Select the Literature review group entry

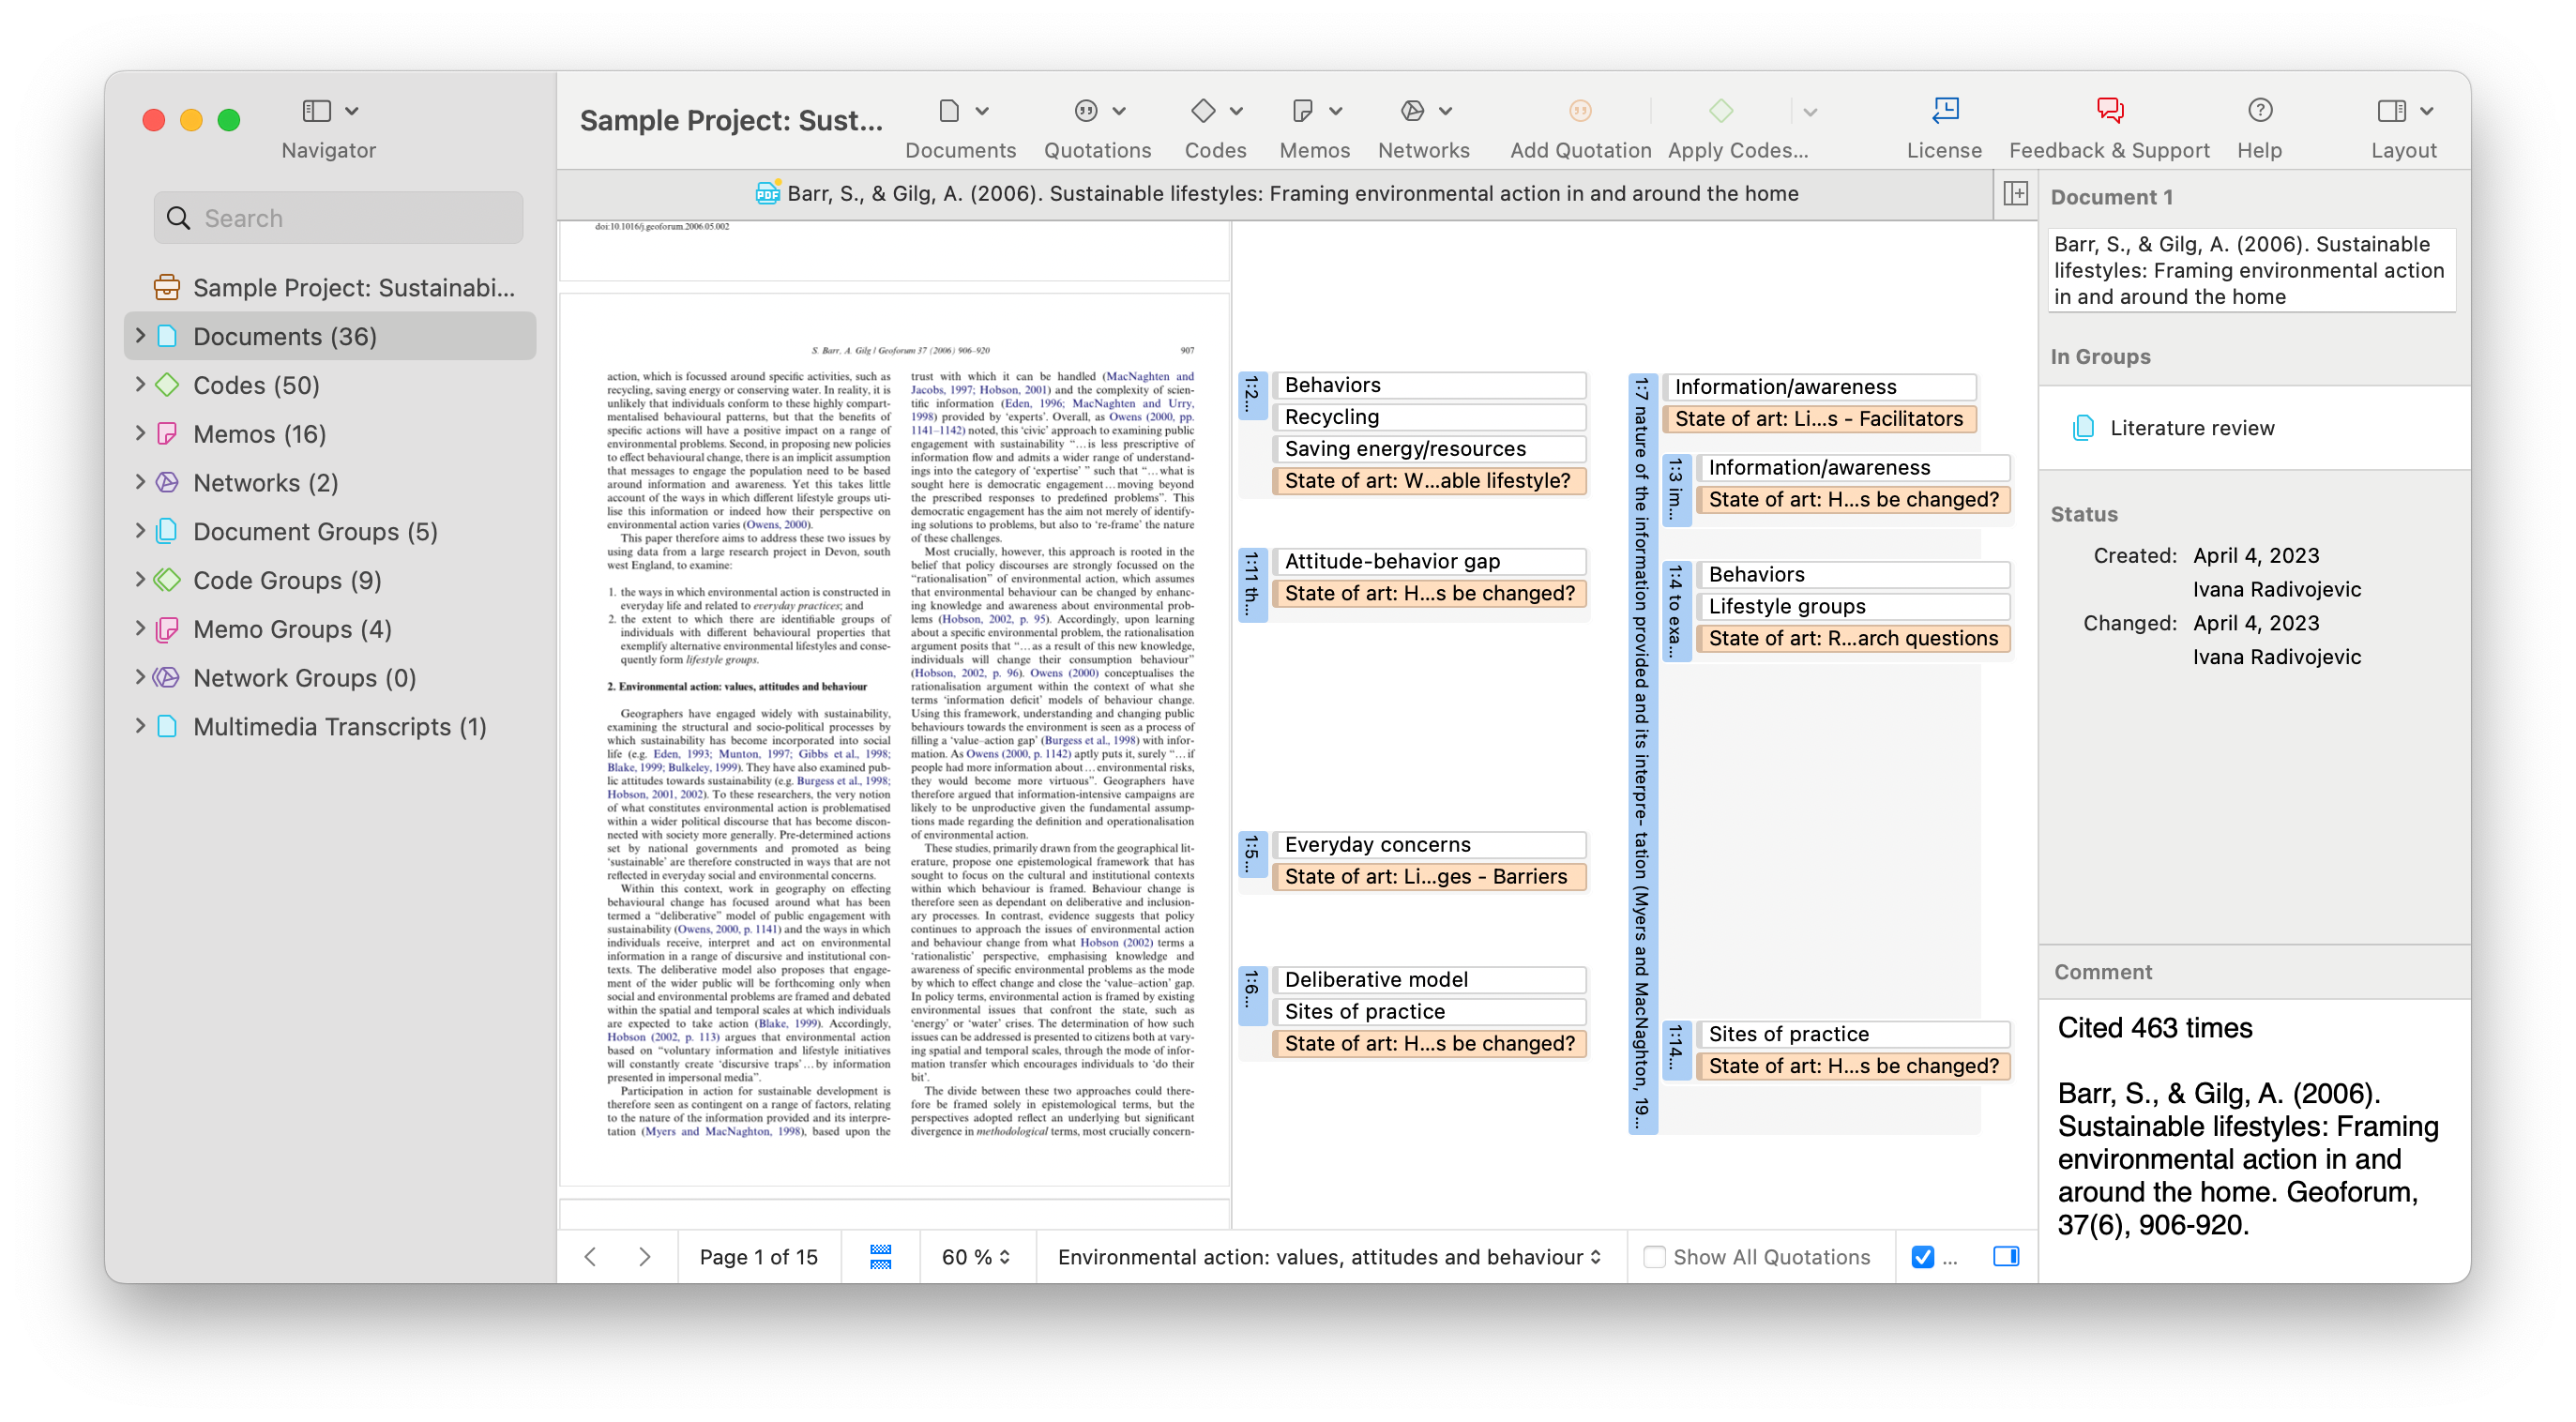pos(2192,427)
